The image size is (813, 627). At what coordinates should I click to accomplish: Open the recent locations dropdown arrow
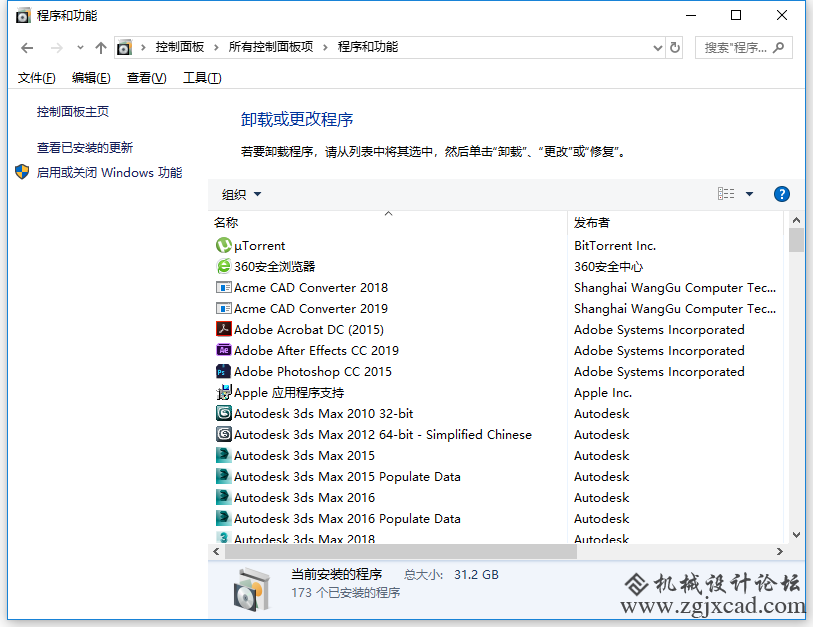pos(80,48)
